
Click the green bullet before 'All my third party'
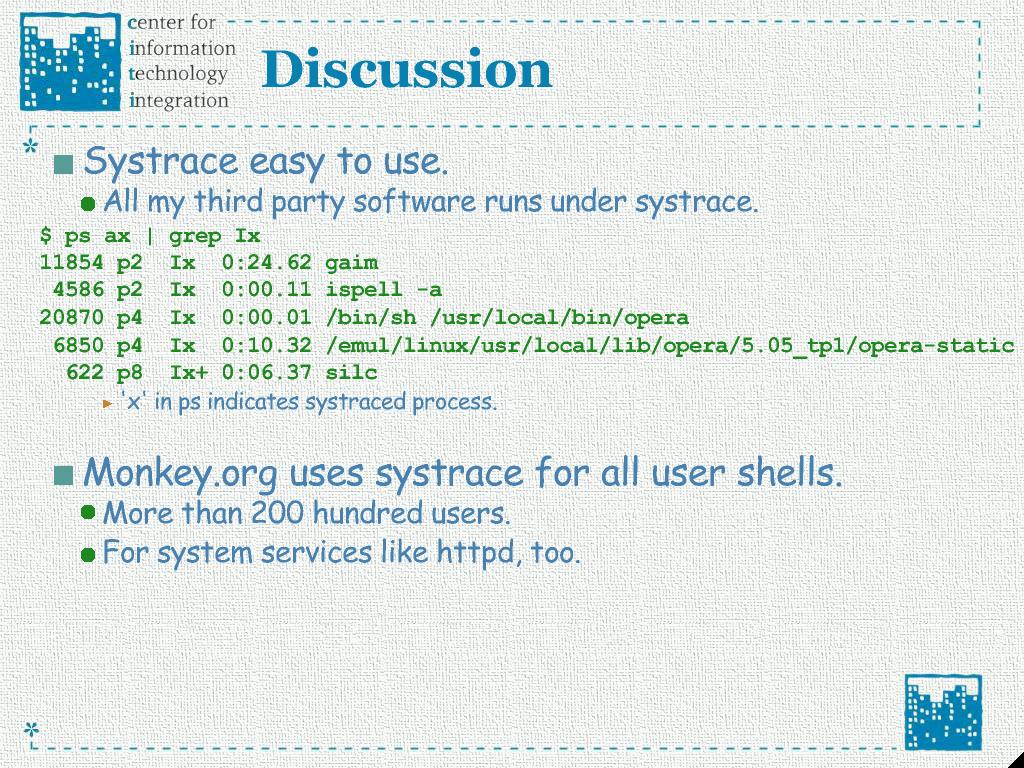(88, 204)
